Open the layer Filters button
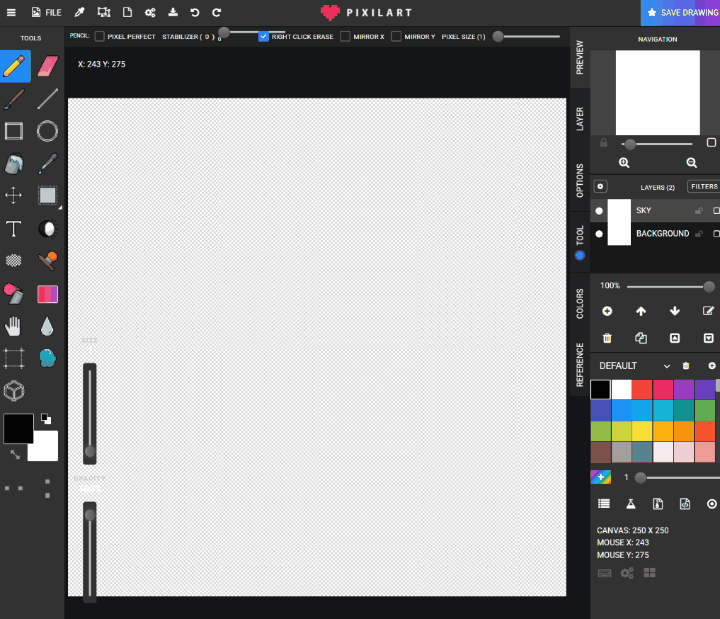This screenshot has height=619, width=720. [x=703, y=186]
